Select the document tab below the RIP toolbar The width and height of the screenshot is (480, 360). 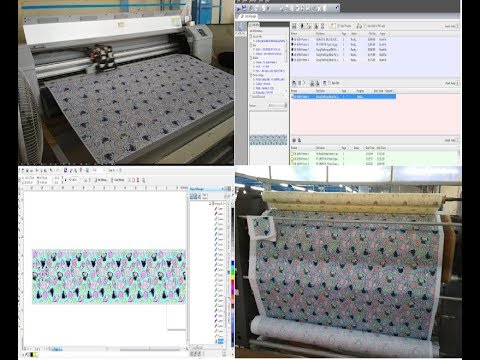tap(249, 16)
